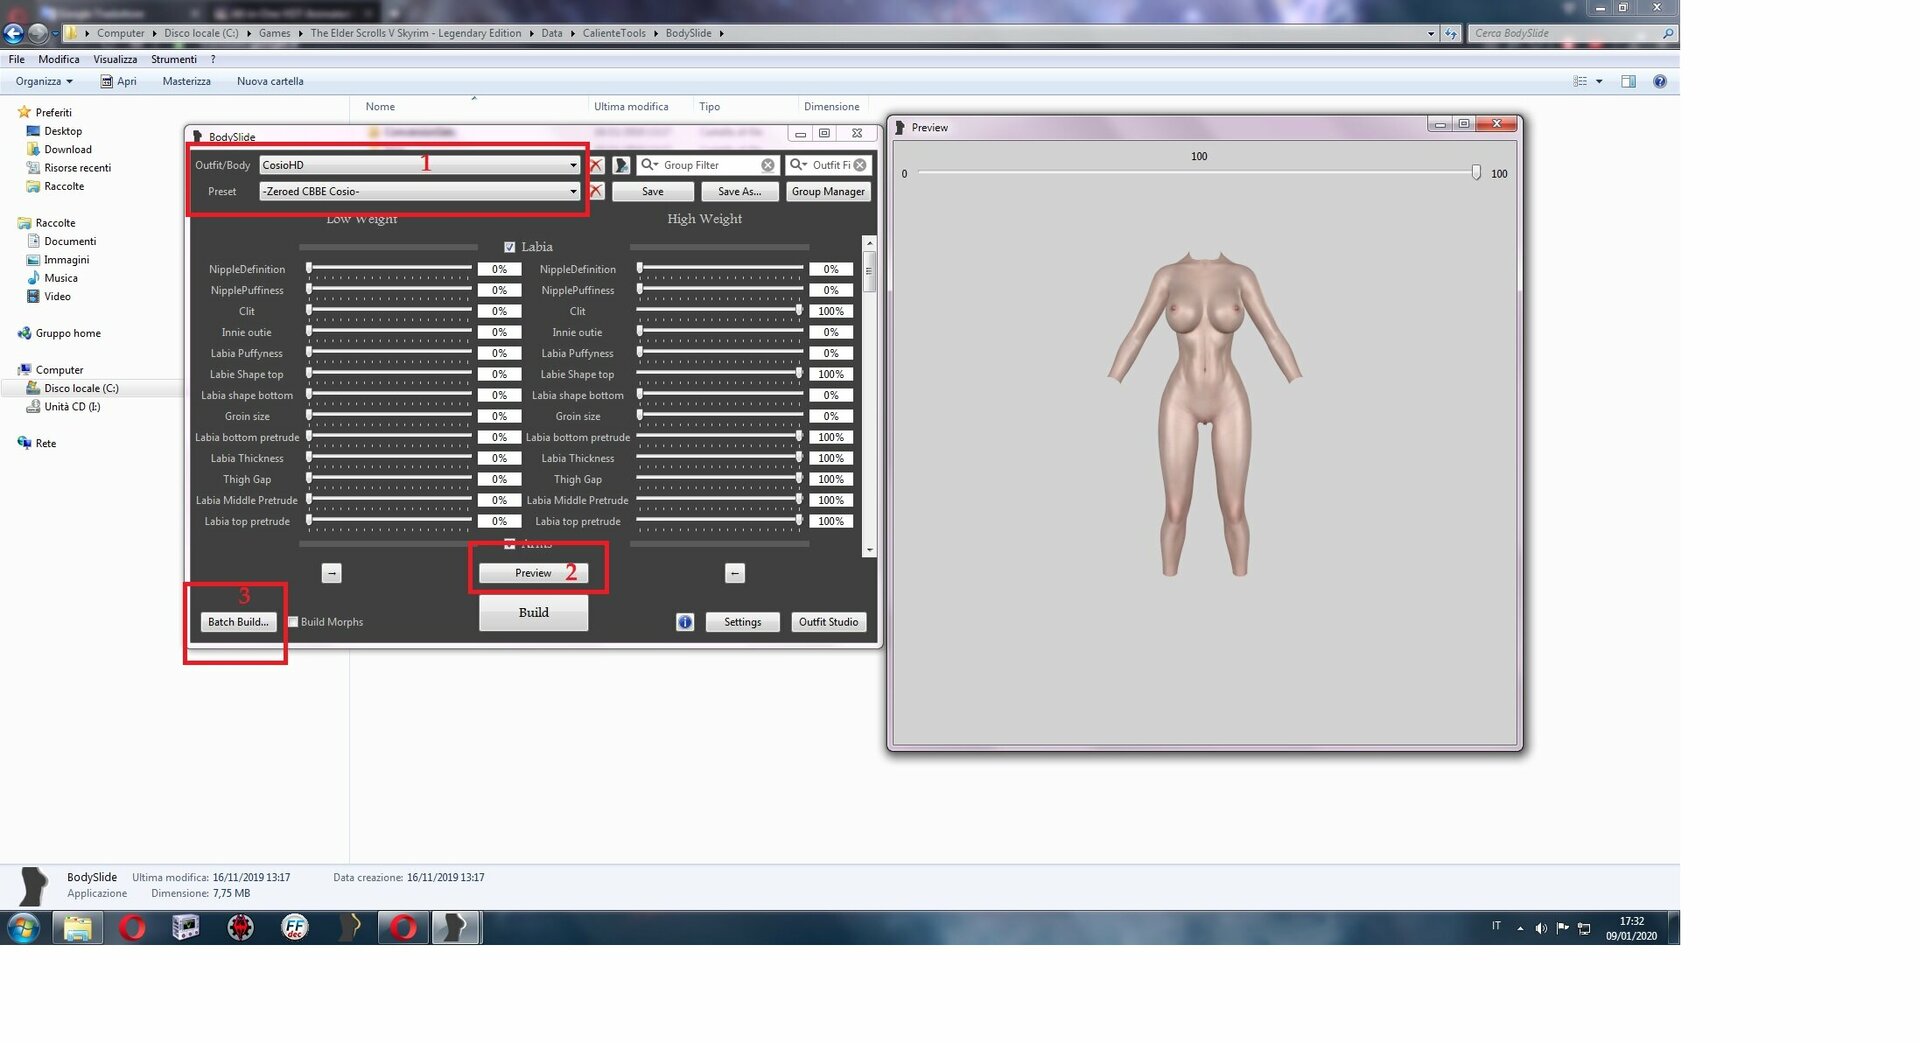Select Disco locale (C:) in sidebar
The height and width of the screenshot is (1043, 1920).
point(81,388)
